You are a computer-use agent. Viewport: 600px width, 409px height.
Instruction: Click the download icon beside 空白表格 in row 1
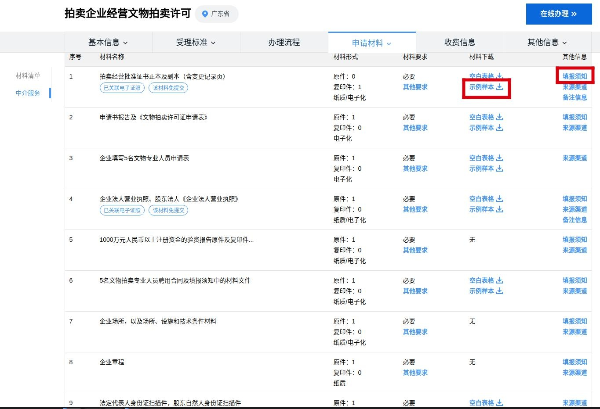(499, 76)
